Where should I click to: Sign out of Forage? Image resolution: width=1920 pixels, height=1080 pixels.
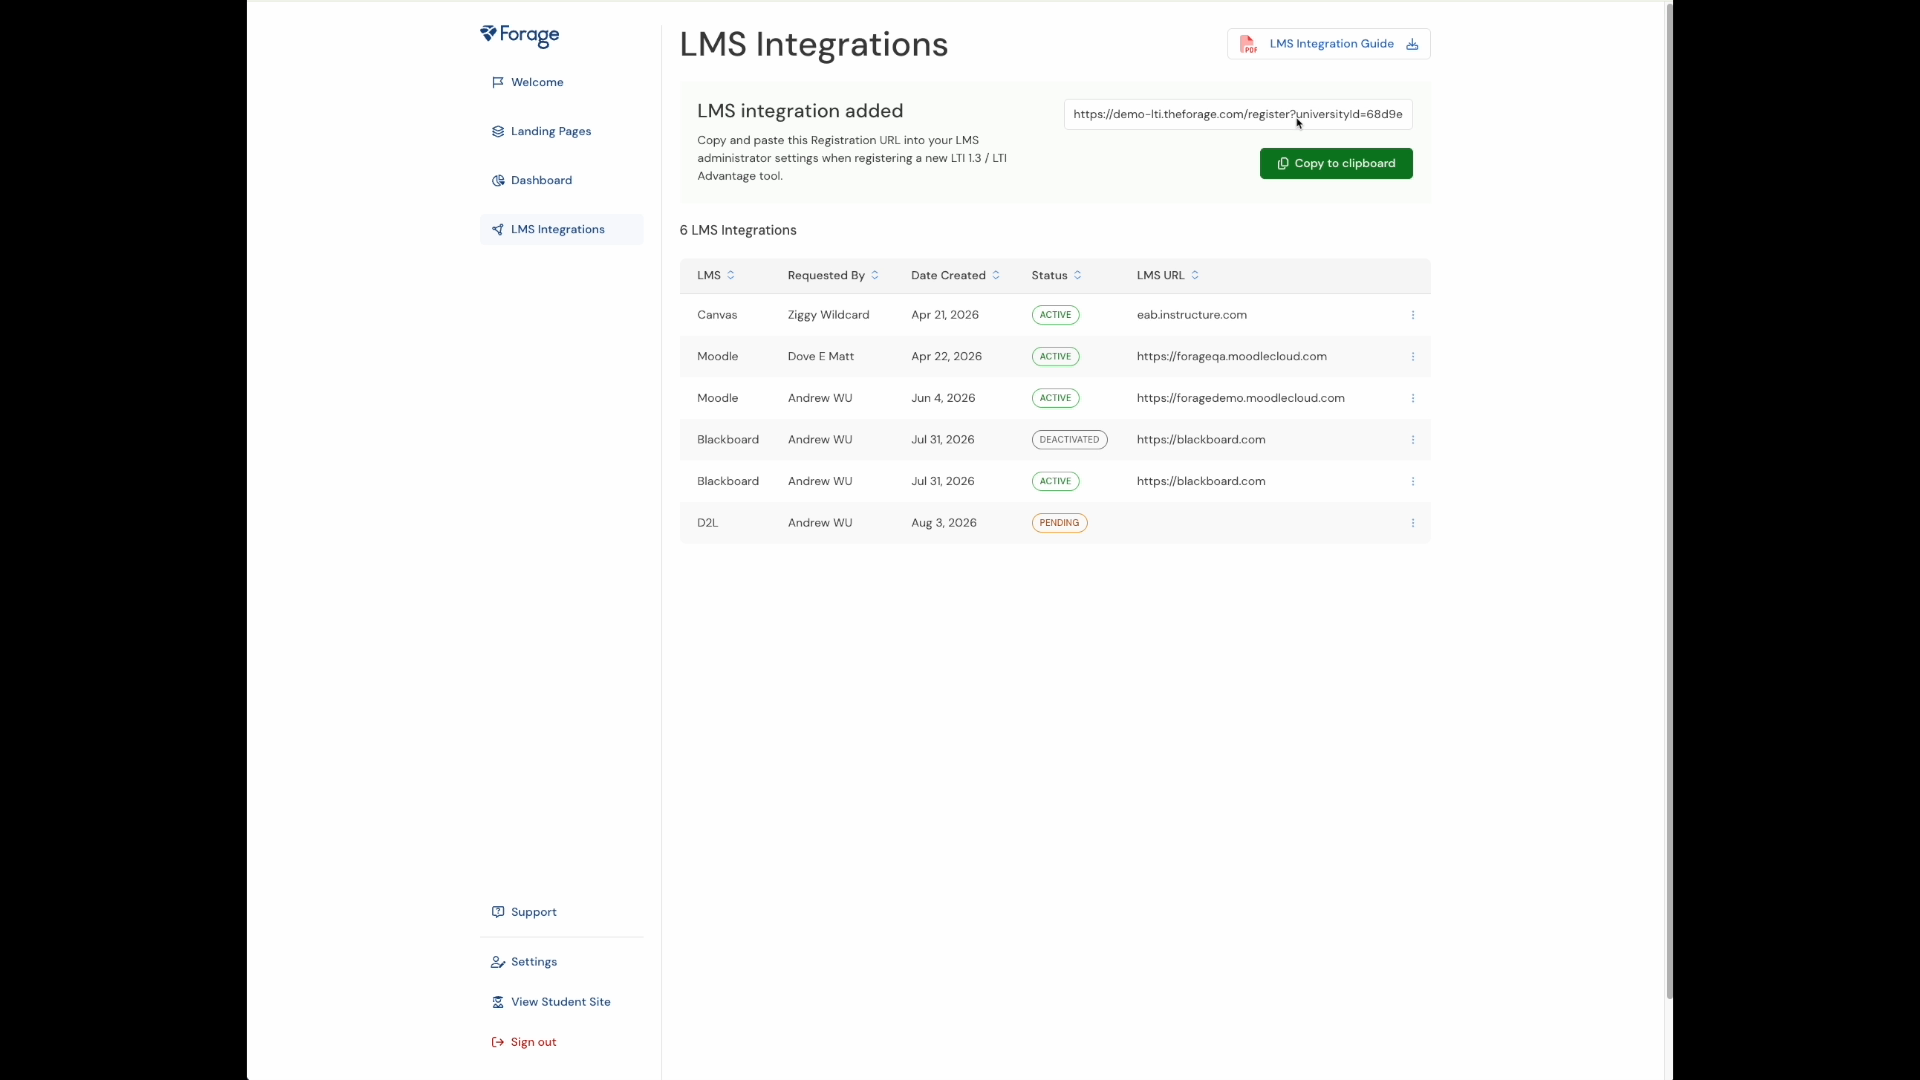pyautogui.click(x=561, y=1042)
